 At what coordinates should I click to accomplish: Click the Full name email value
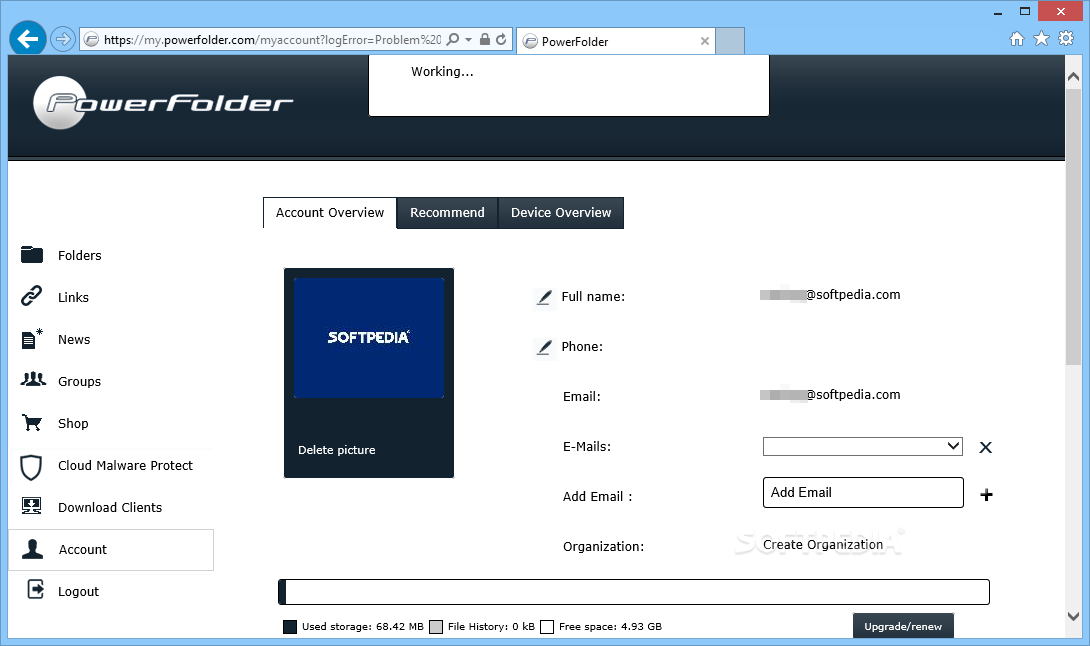[830, 295]
